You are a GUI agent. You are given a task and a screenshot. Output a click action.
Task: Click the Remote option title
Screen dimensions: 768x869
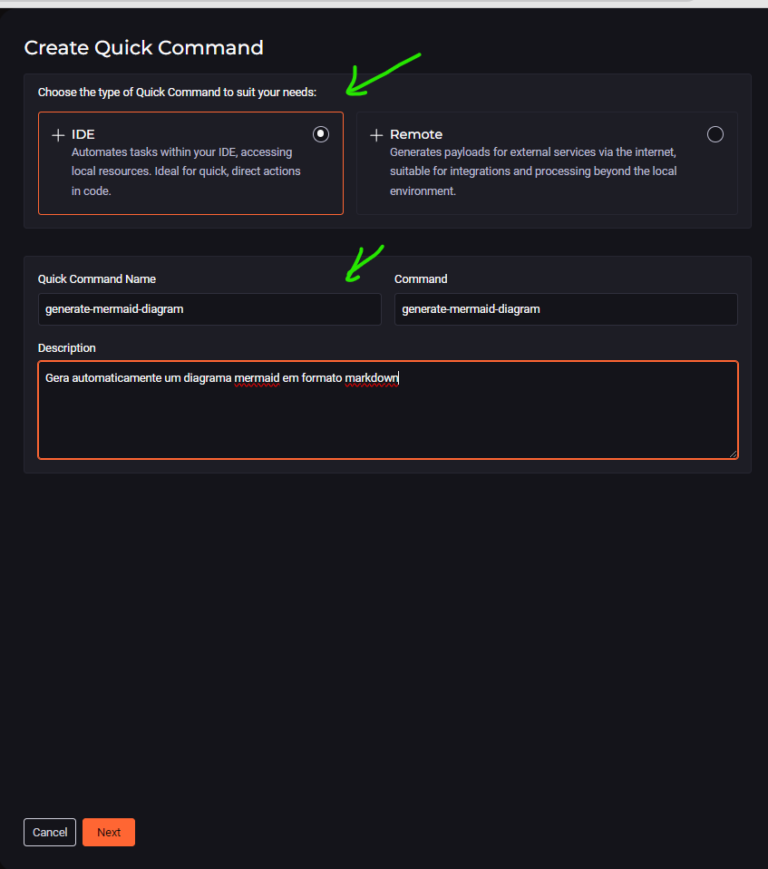click(416, 134)
